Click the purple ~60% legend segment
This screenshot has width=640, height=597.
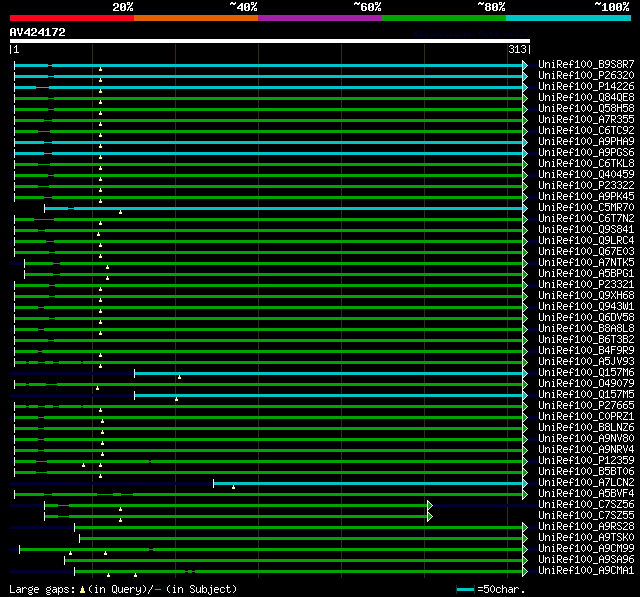[x=320, y=18]
